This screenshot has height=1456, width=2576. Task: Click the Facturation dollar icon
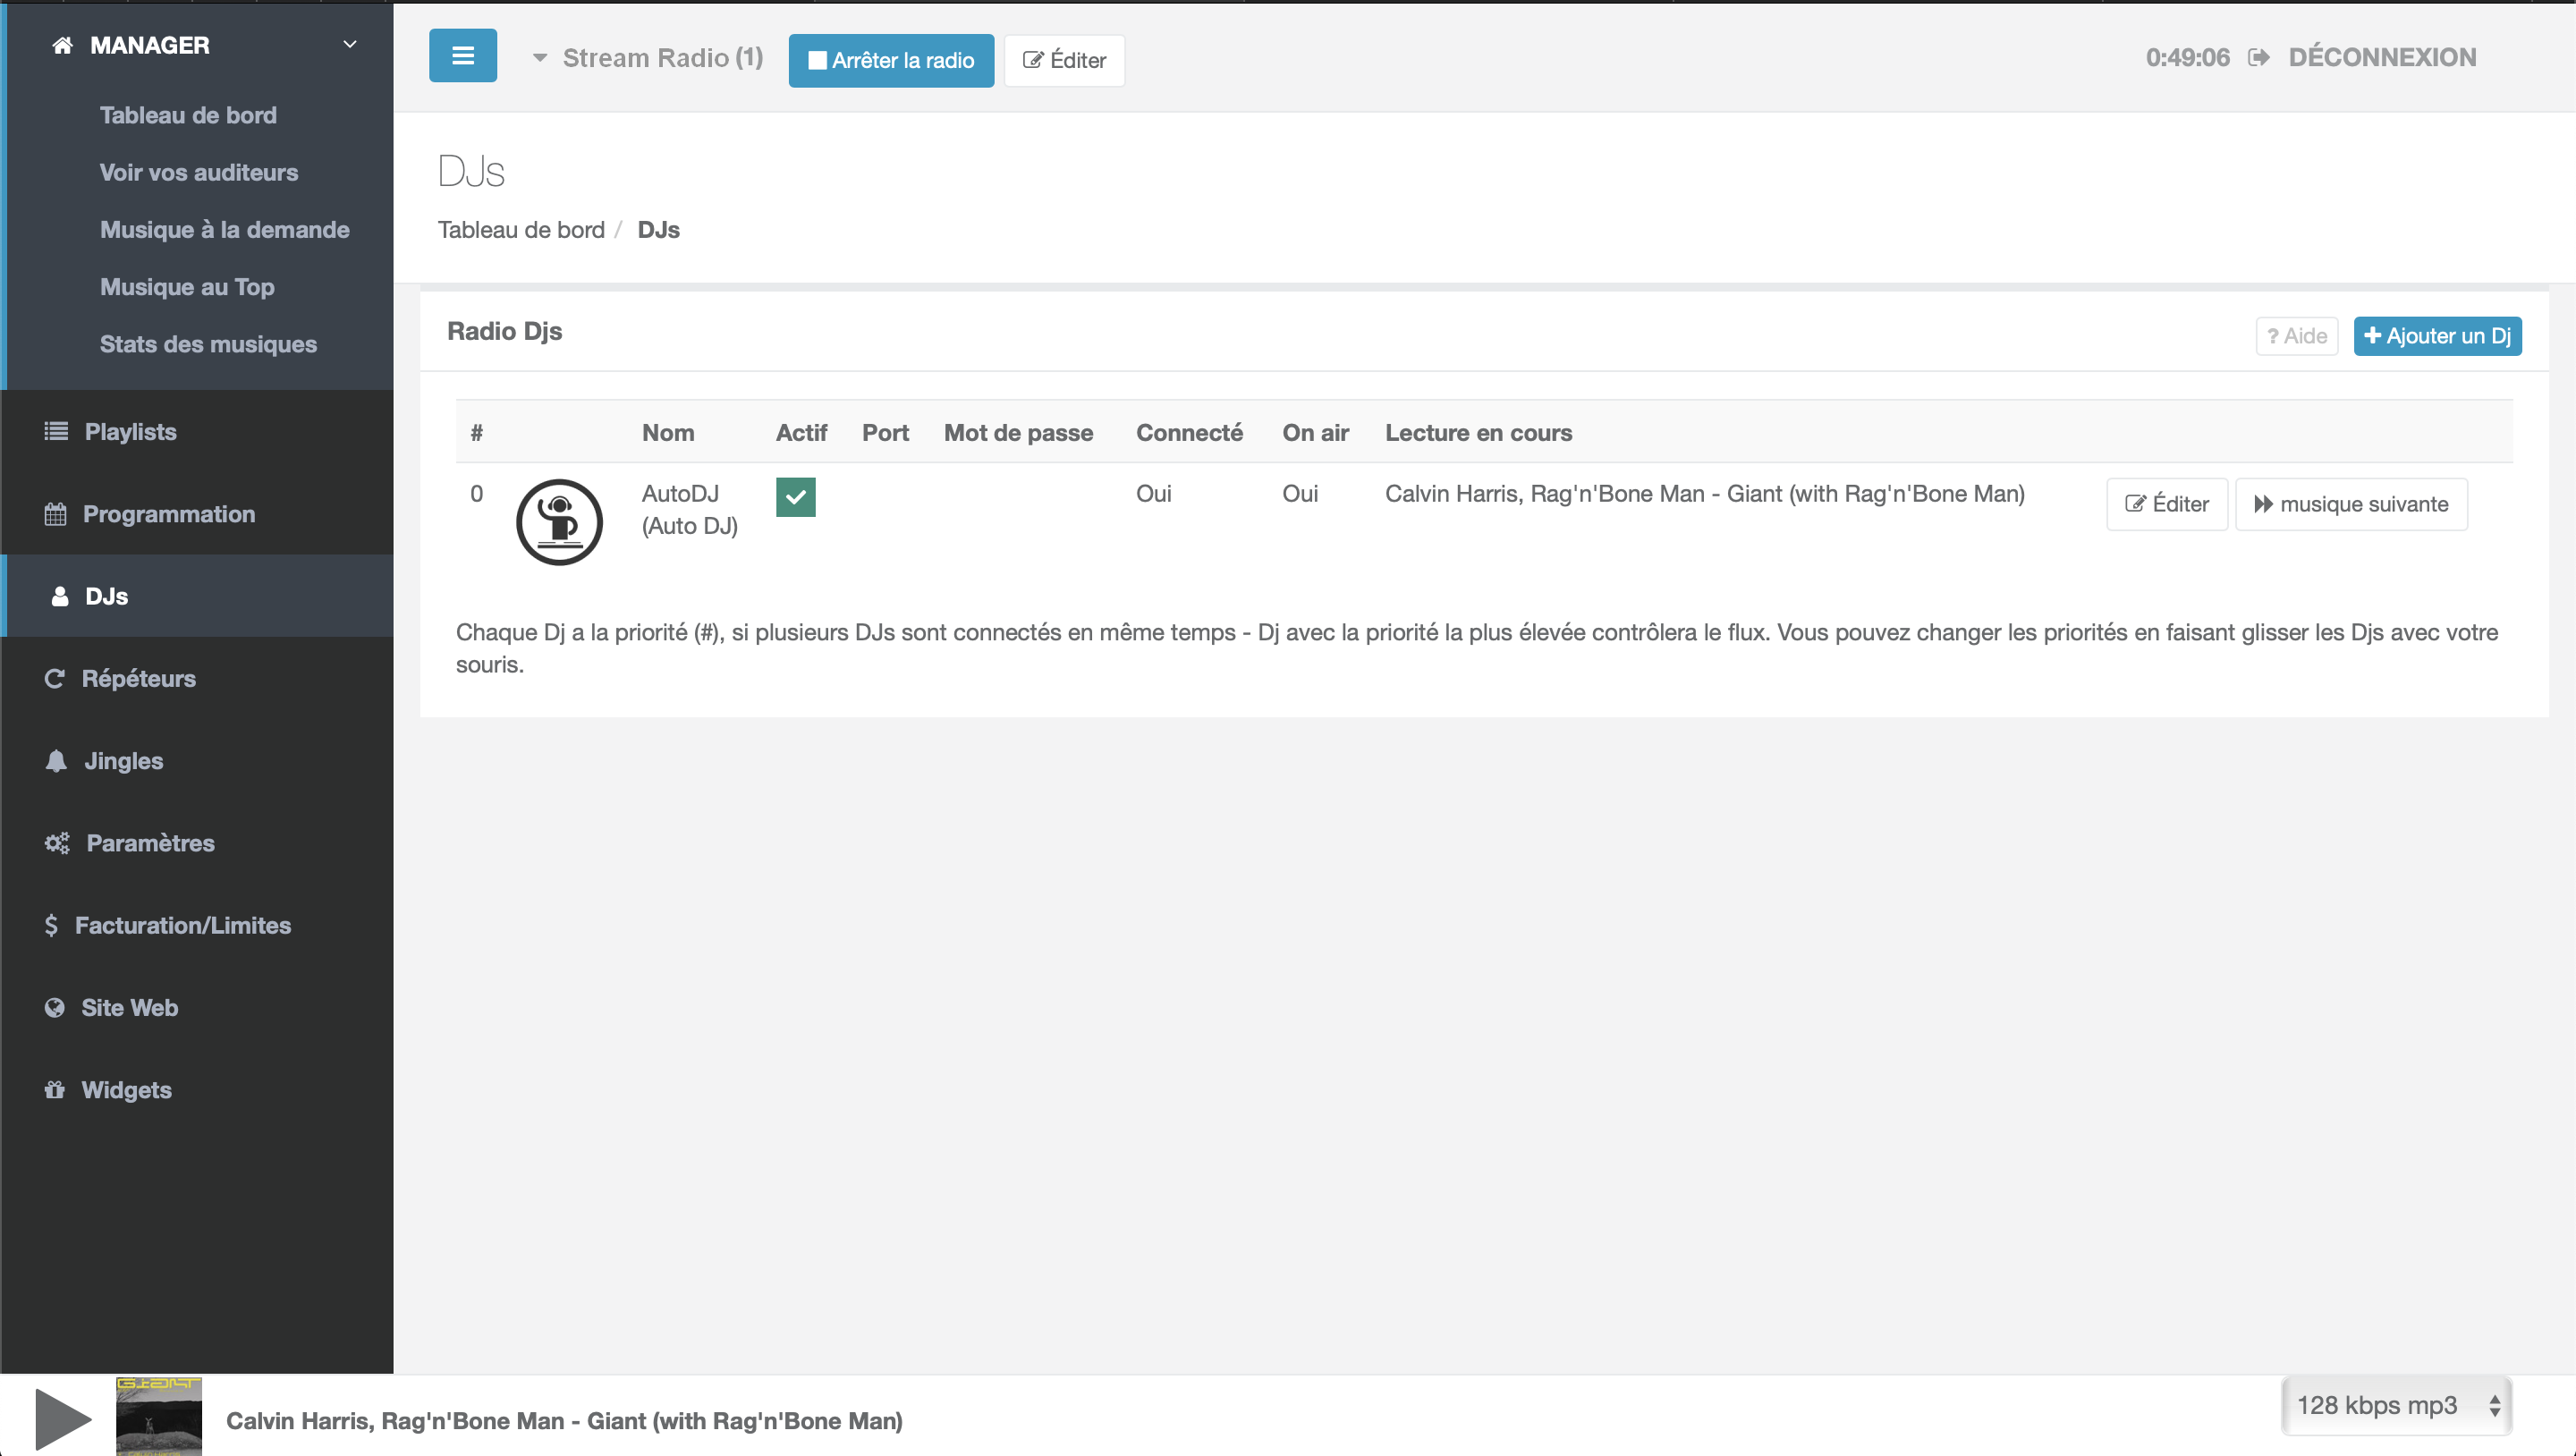tap(51, 925)
